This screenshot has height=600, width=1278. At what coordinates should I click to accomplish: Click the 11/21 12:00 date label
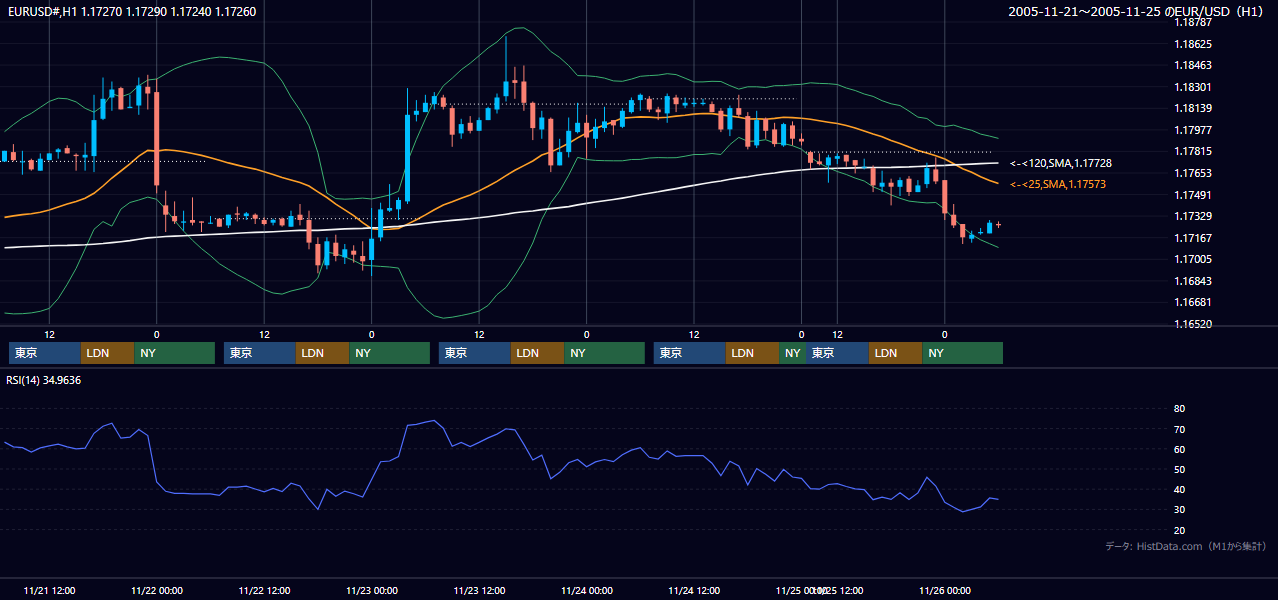[x=49, y=591]
